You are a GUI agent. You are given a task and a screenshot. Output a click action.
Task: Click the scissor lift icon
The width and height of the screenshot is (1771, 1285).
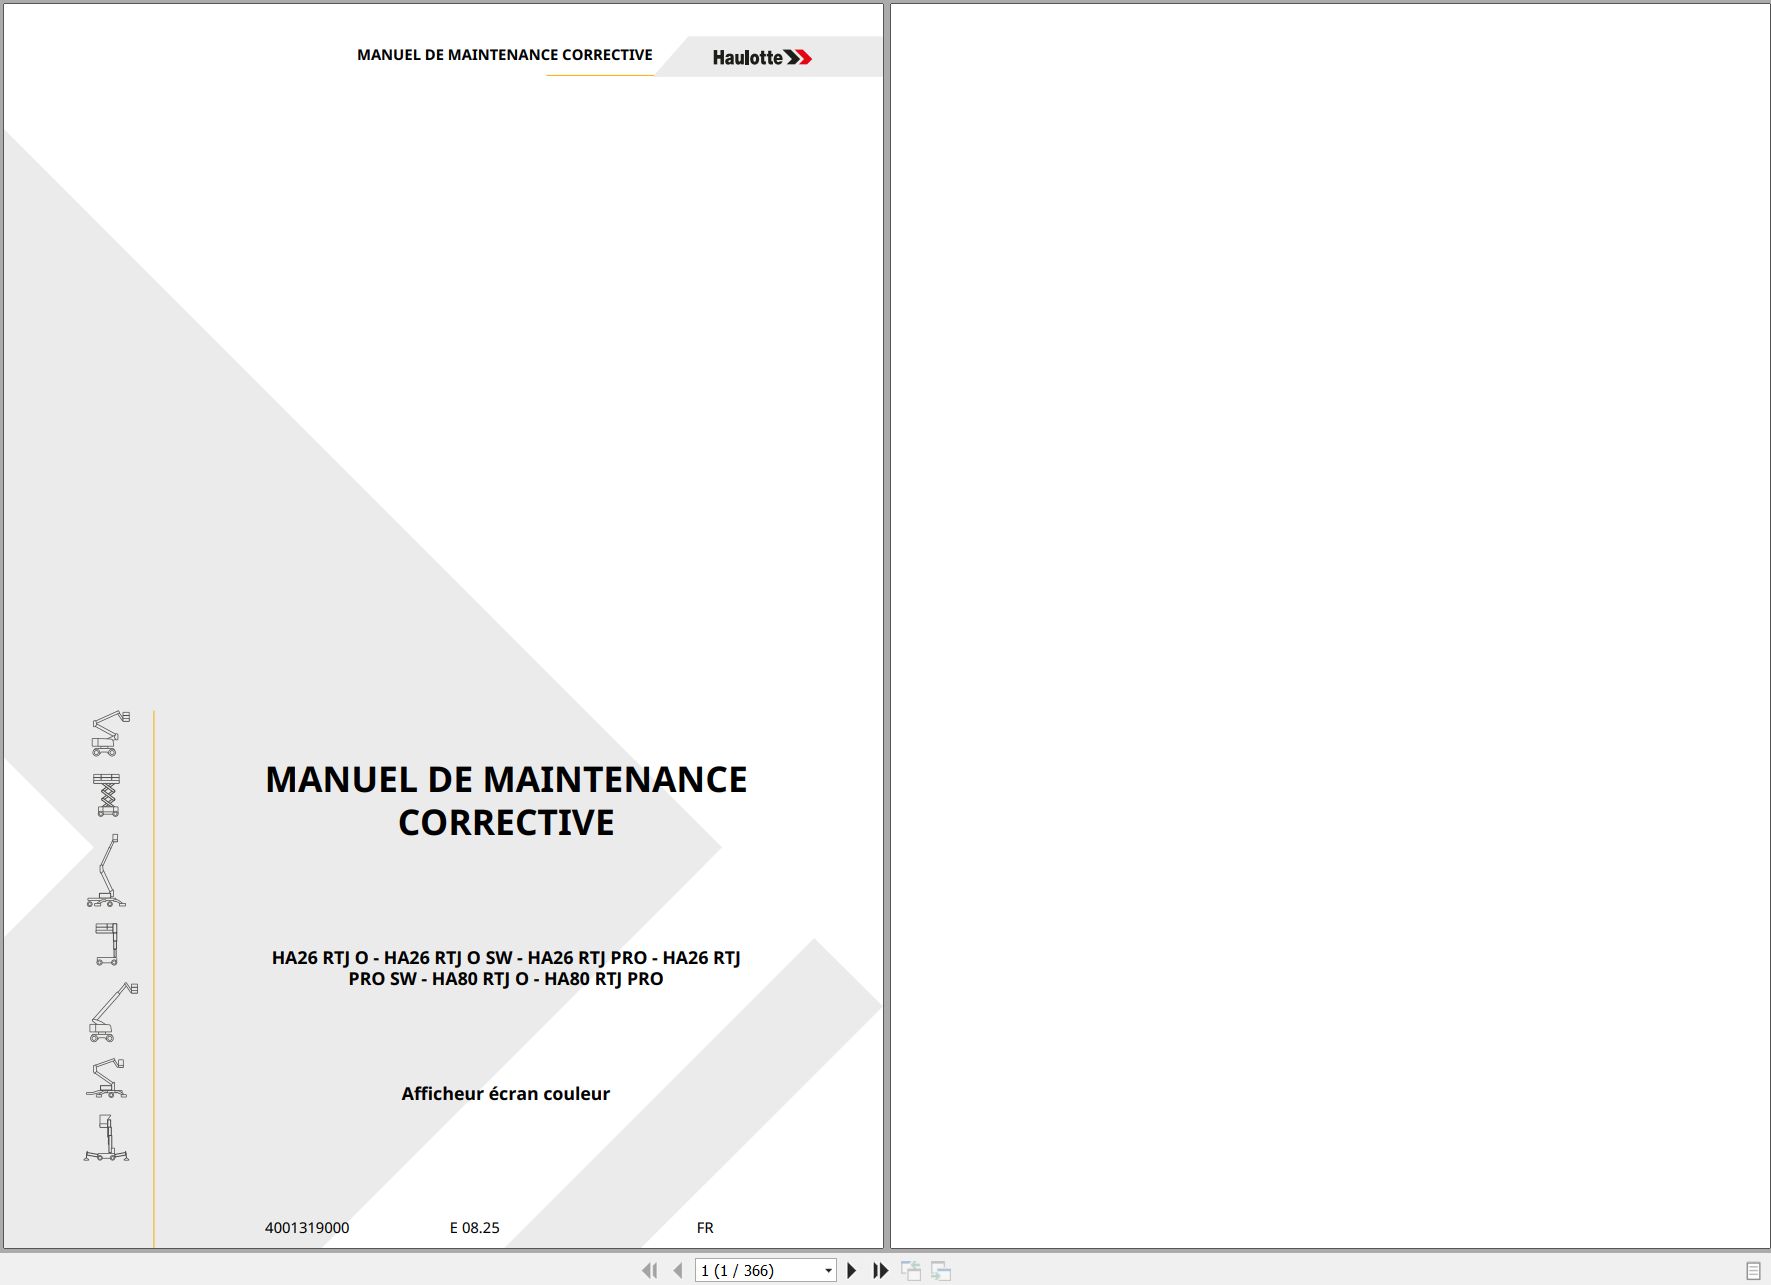coord(107,795)
